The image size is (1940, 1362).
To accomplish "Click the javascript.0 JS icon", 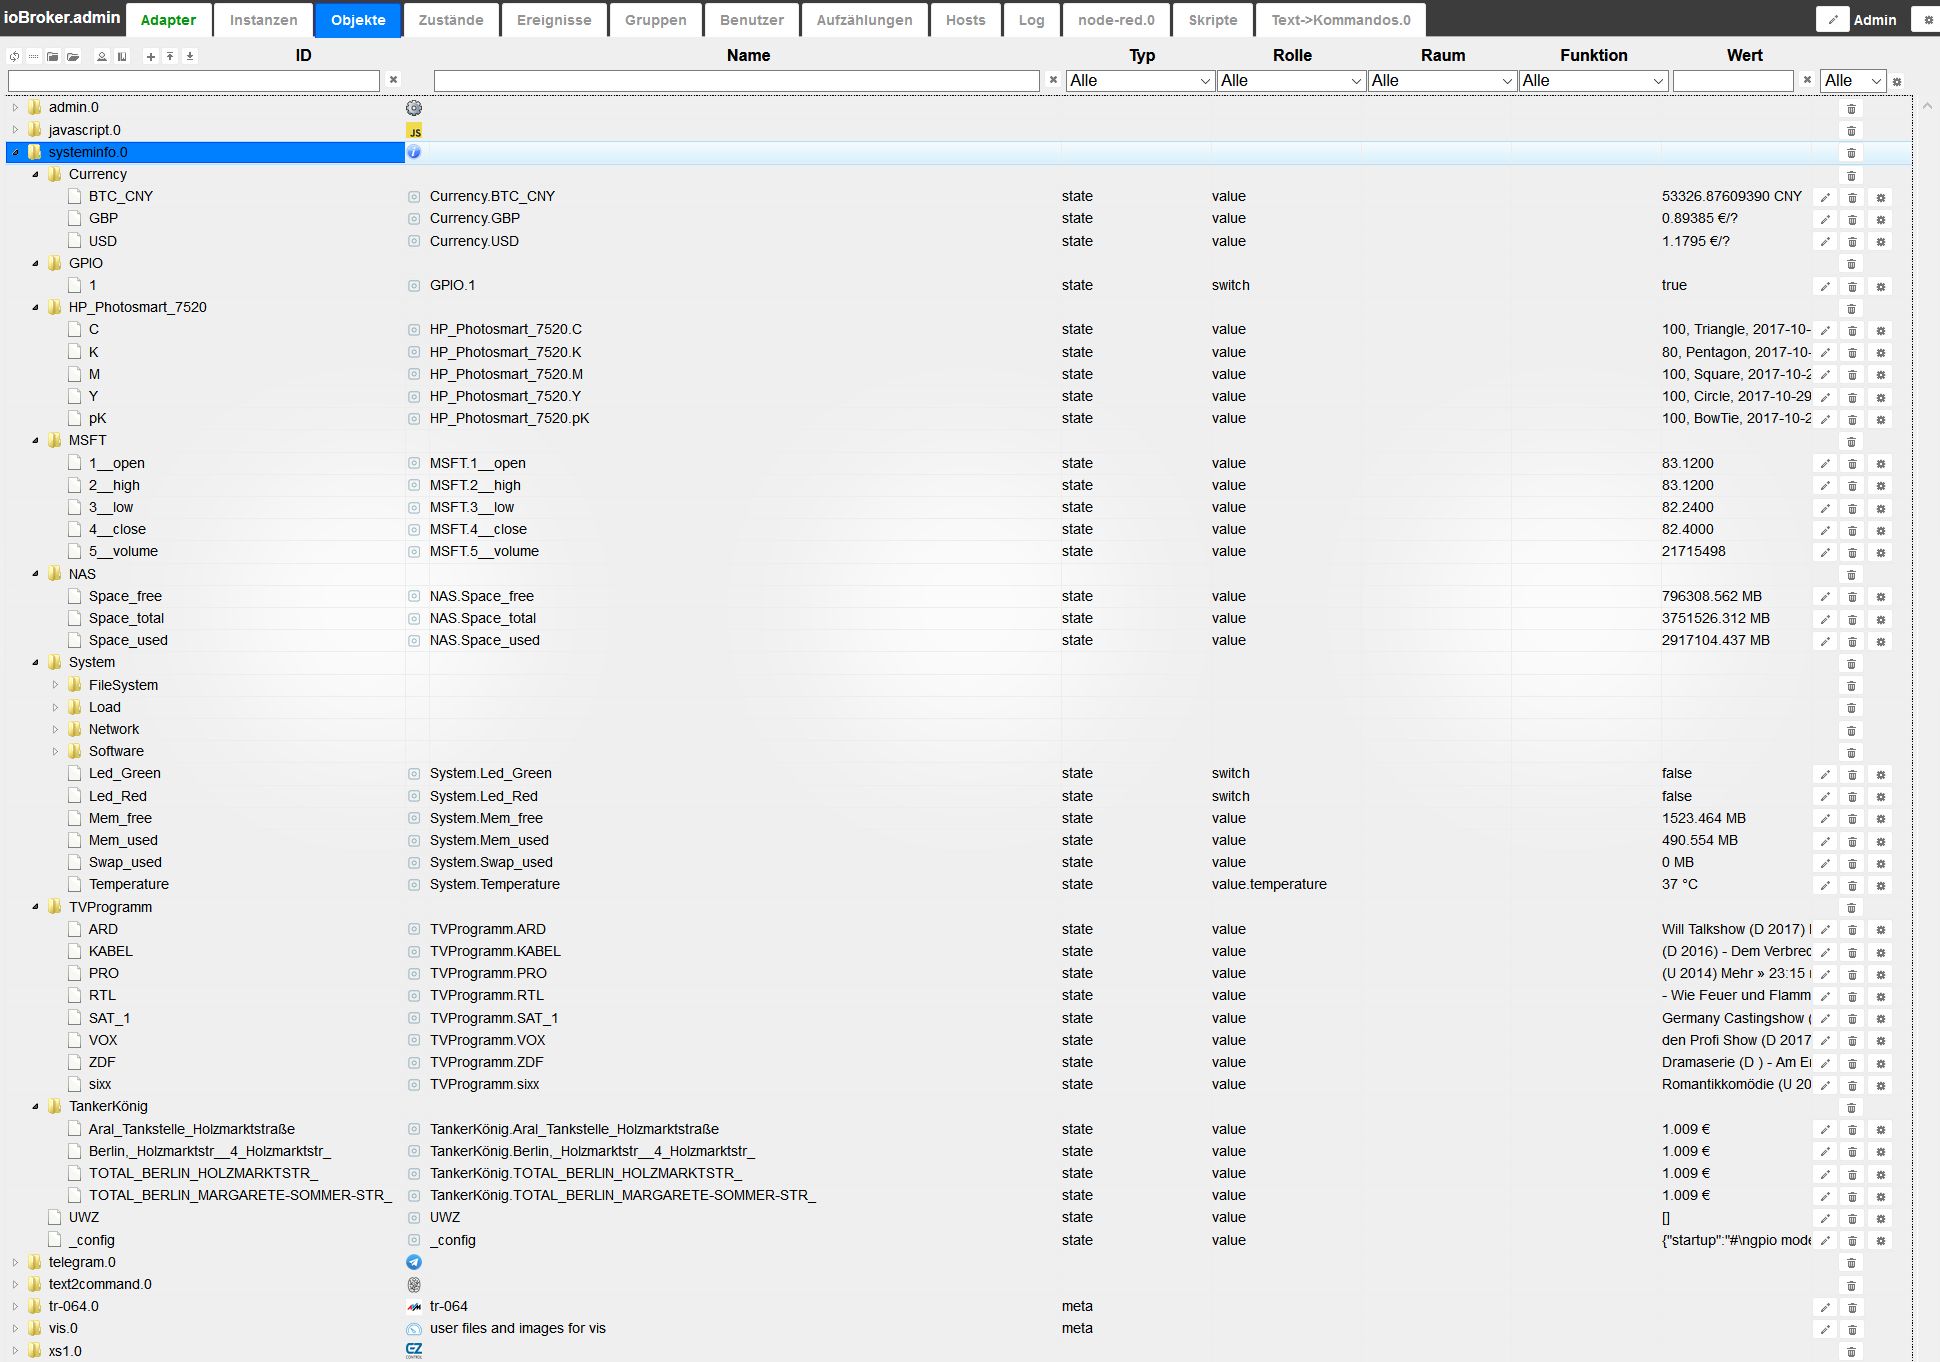I will tap(414, 130).
